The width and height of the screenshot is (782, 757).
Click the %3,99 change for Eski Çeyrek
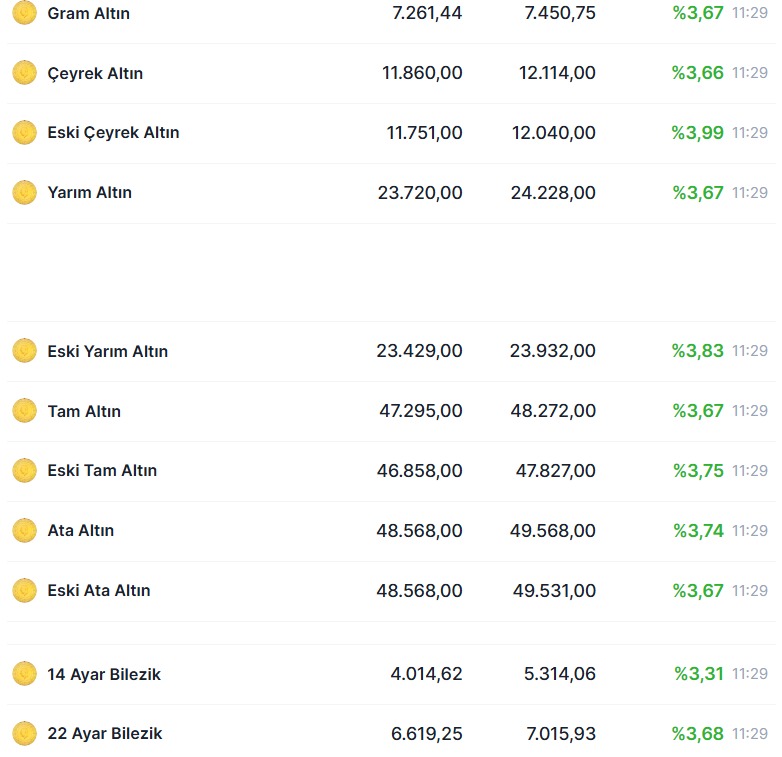coord(697,133)
